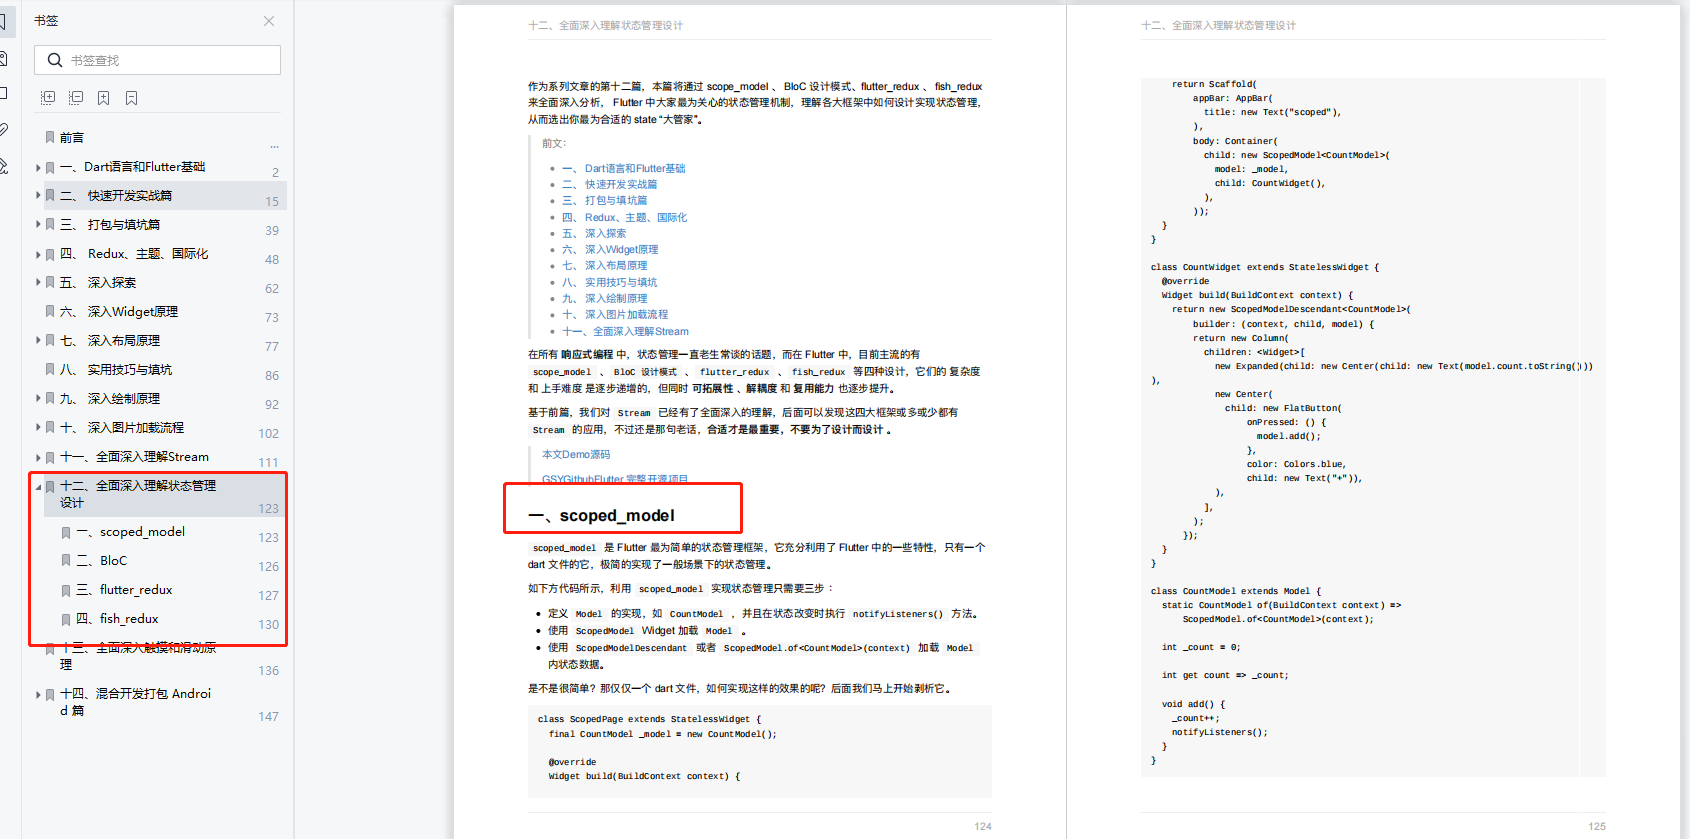Expand the 二、快速开发实战篇 bookmark
Screen dimensions: 1690x839
click(x=39, y=196)
